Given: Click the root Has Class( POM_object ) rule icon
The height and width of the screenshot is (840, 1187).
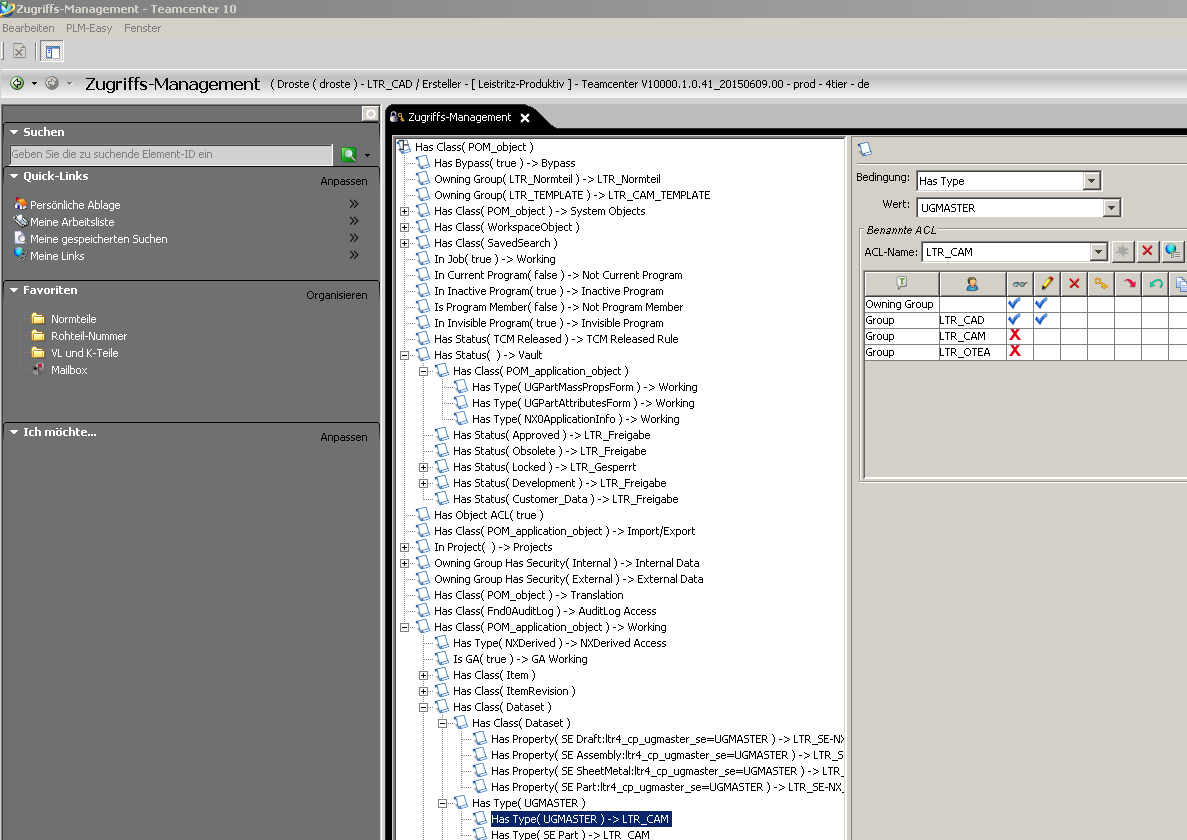Looking at the screenshot, I should pos(404,147).
